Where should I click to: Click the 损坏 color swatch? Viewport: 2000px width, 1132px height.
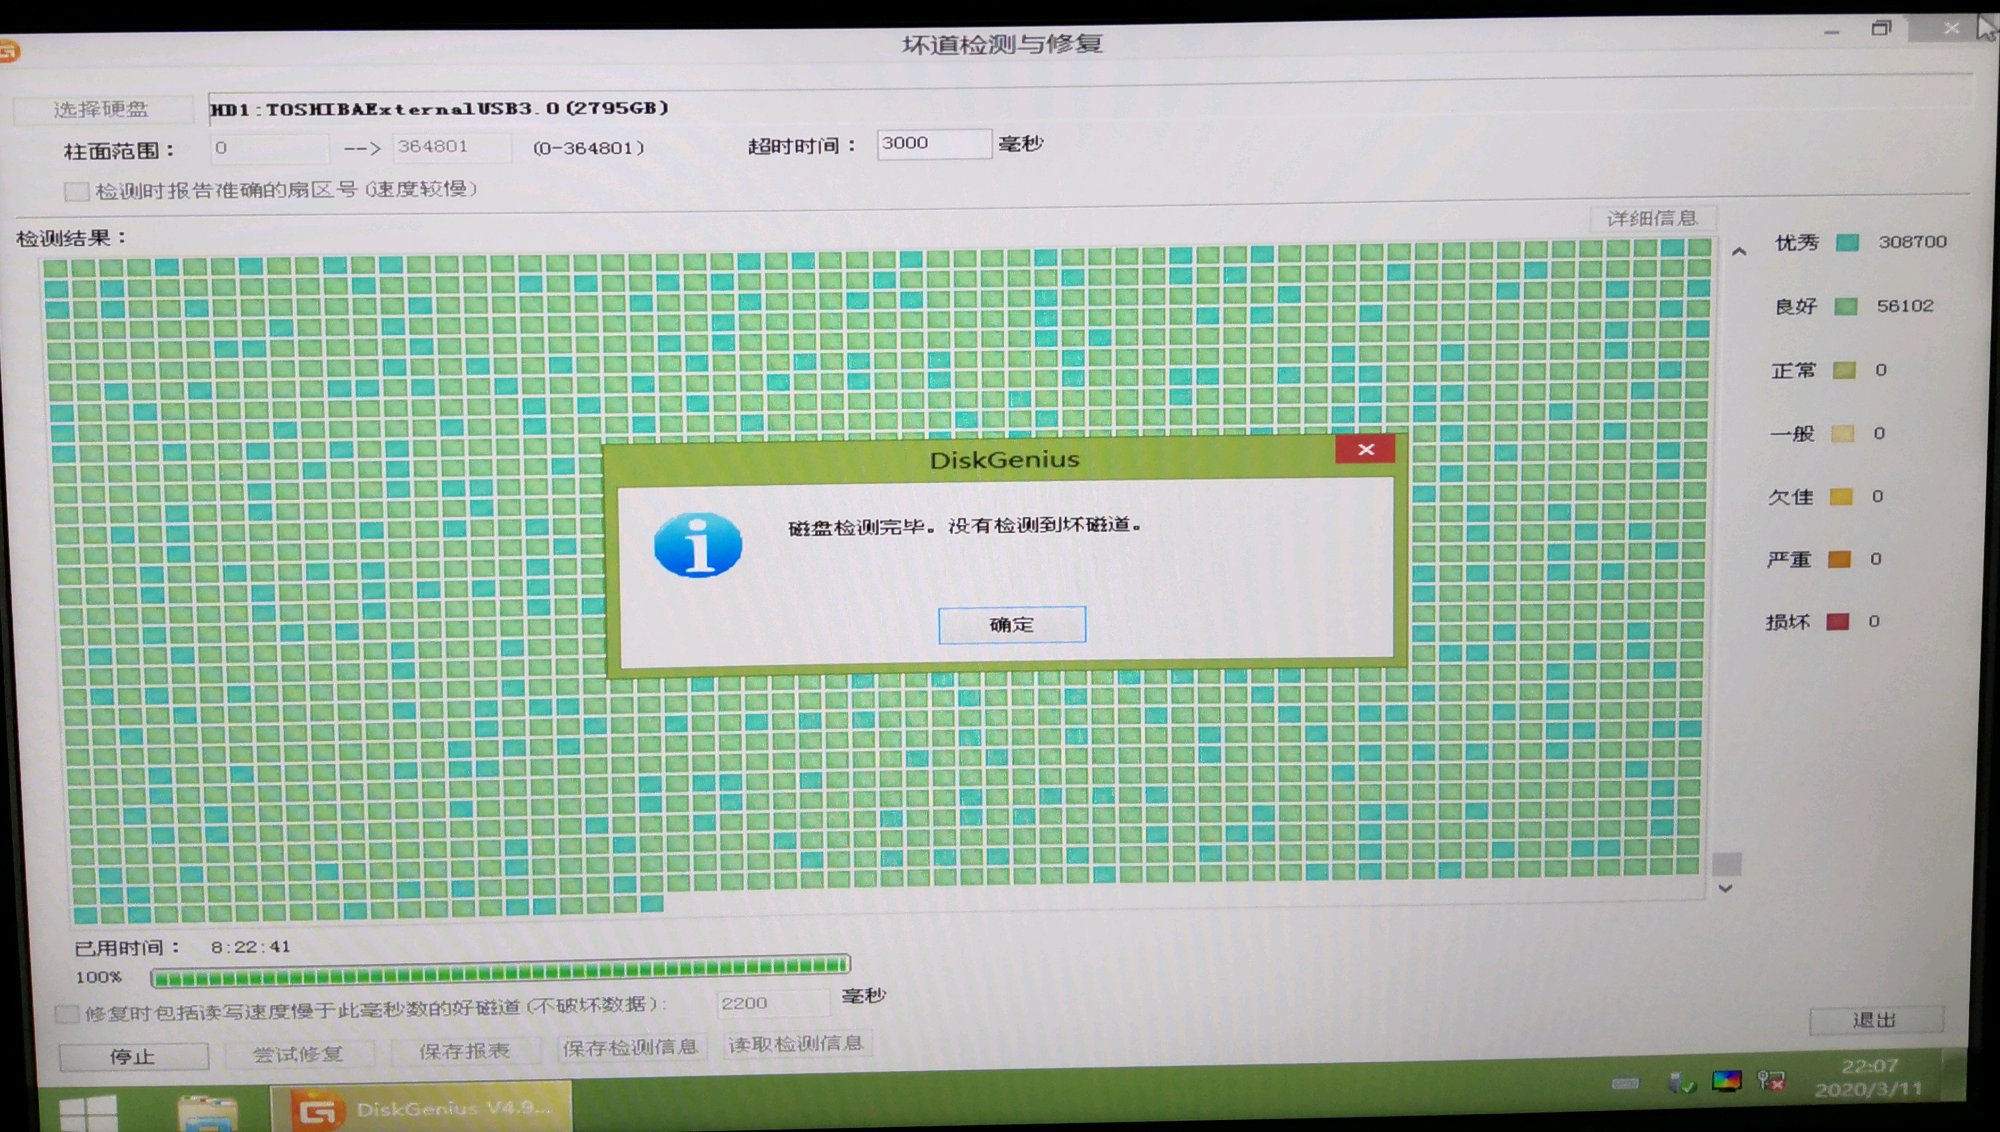(x=1837, y=621)
